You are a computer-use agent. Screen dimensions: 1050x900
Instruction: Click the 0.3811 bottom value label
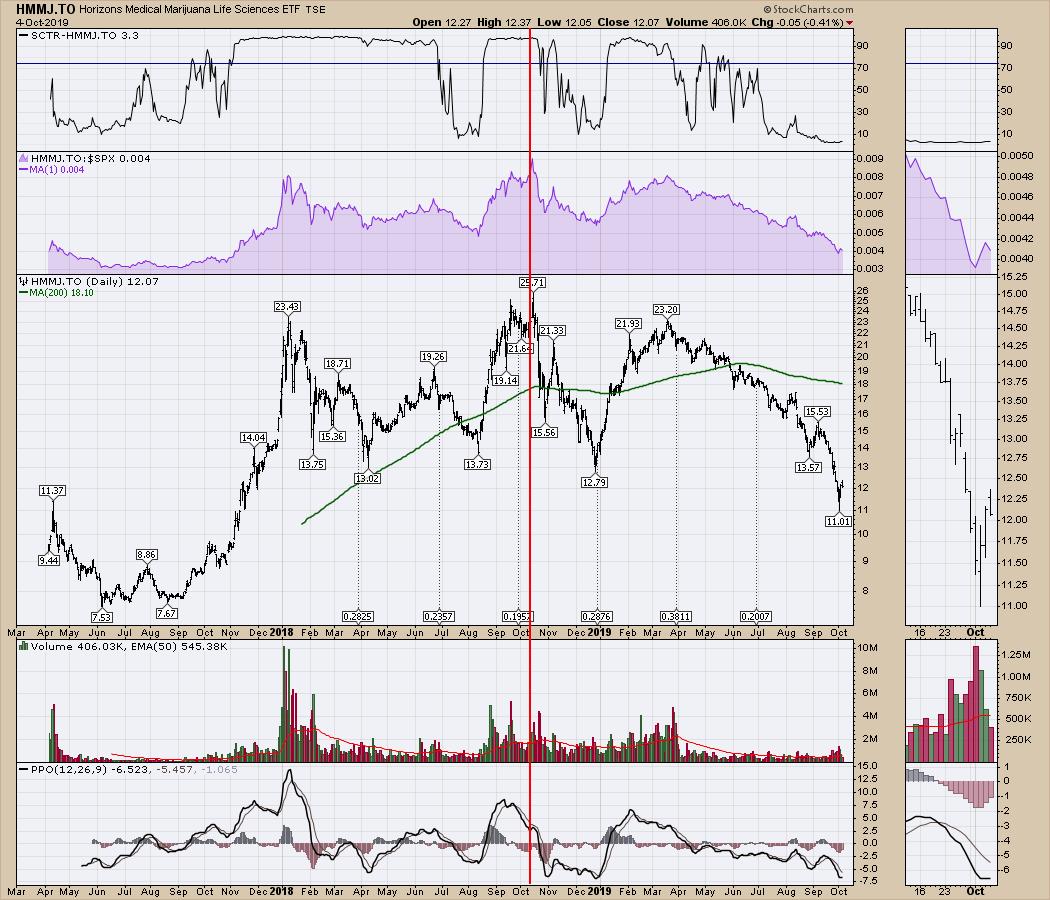pos(676,616)
